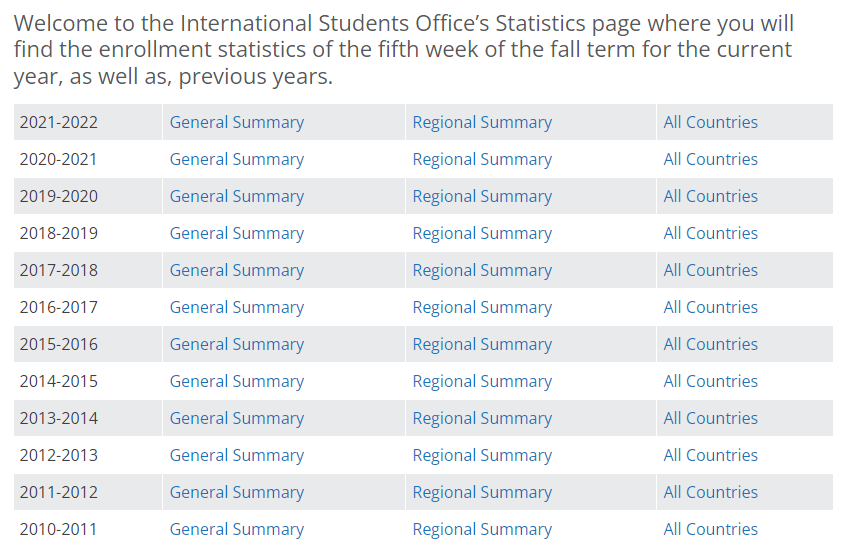This screenshot has width=859, height=548.
Task: Open All Countries for 2021-2022
Action: point(710,122)
